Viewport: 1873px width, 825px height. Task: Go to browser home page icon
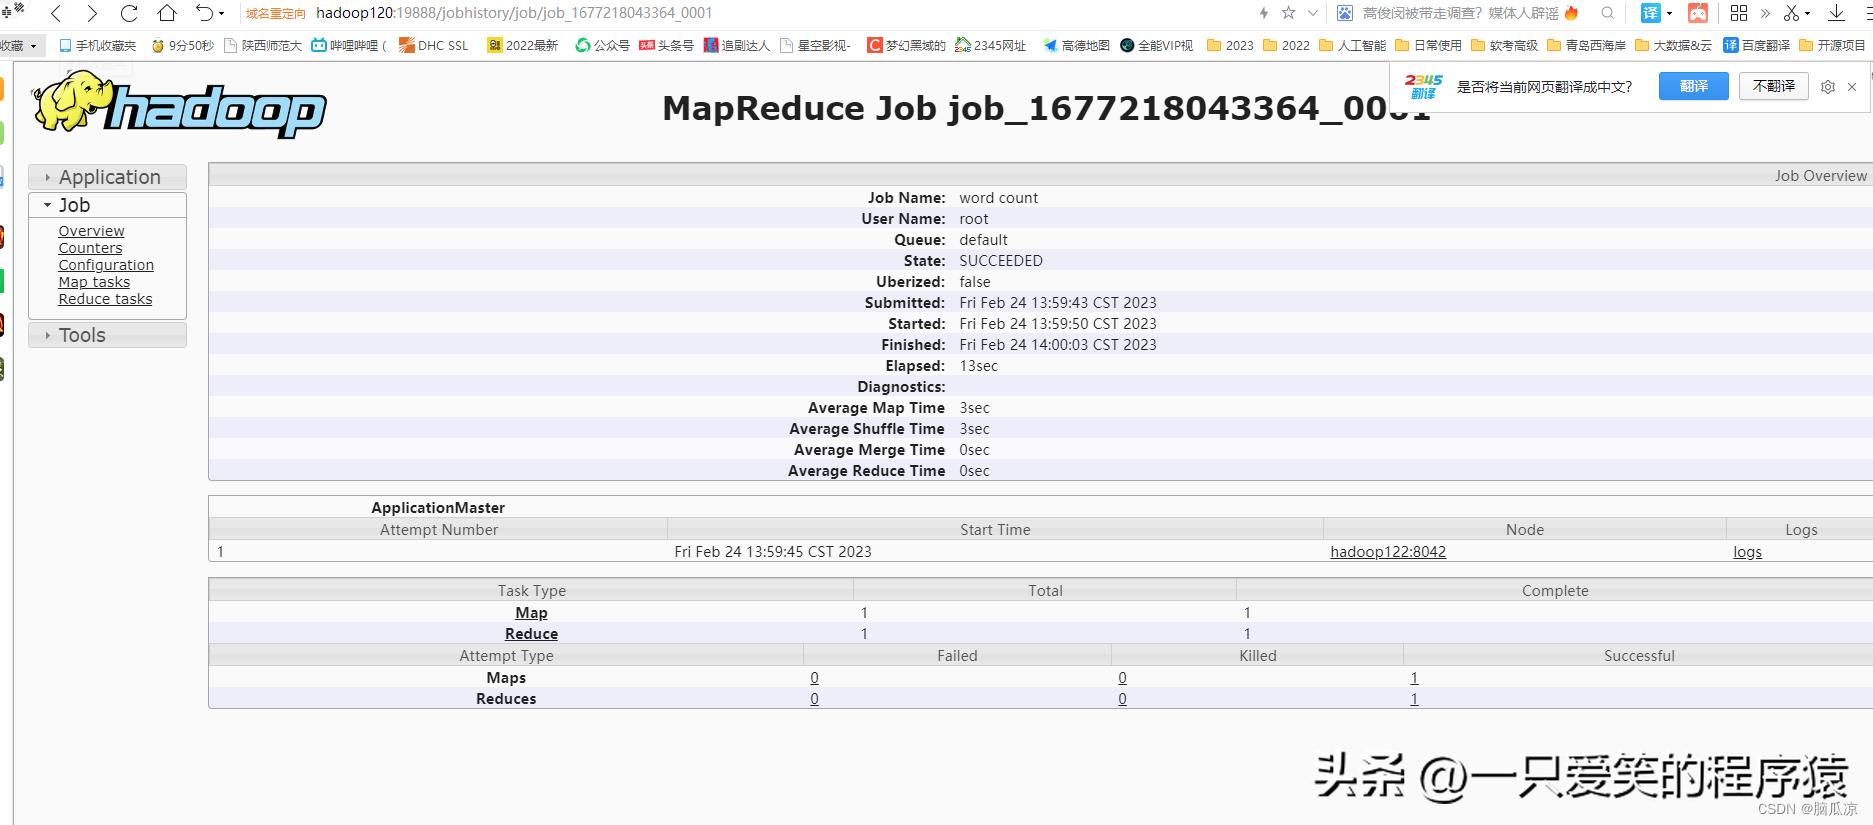(x=167, y=13)
